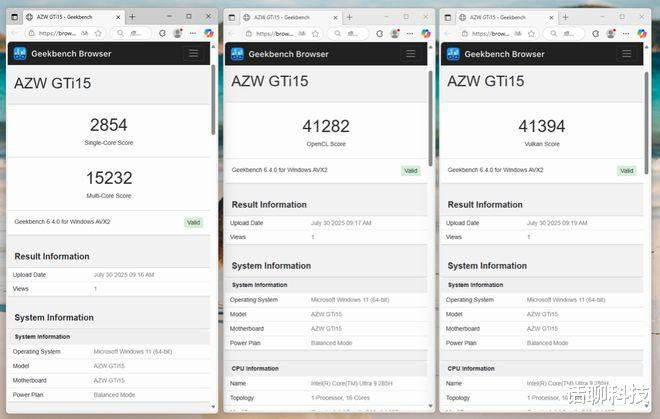Screen dimensions: 660x419
Task: Open tab actions menu in OpenCL window
Action: point(232,17)
